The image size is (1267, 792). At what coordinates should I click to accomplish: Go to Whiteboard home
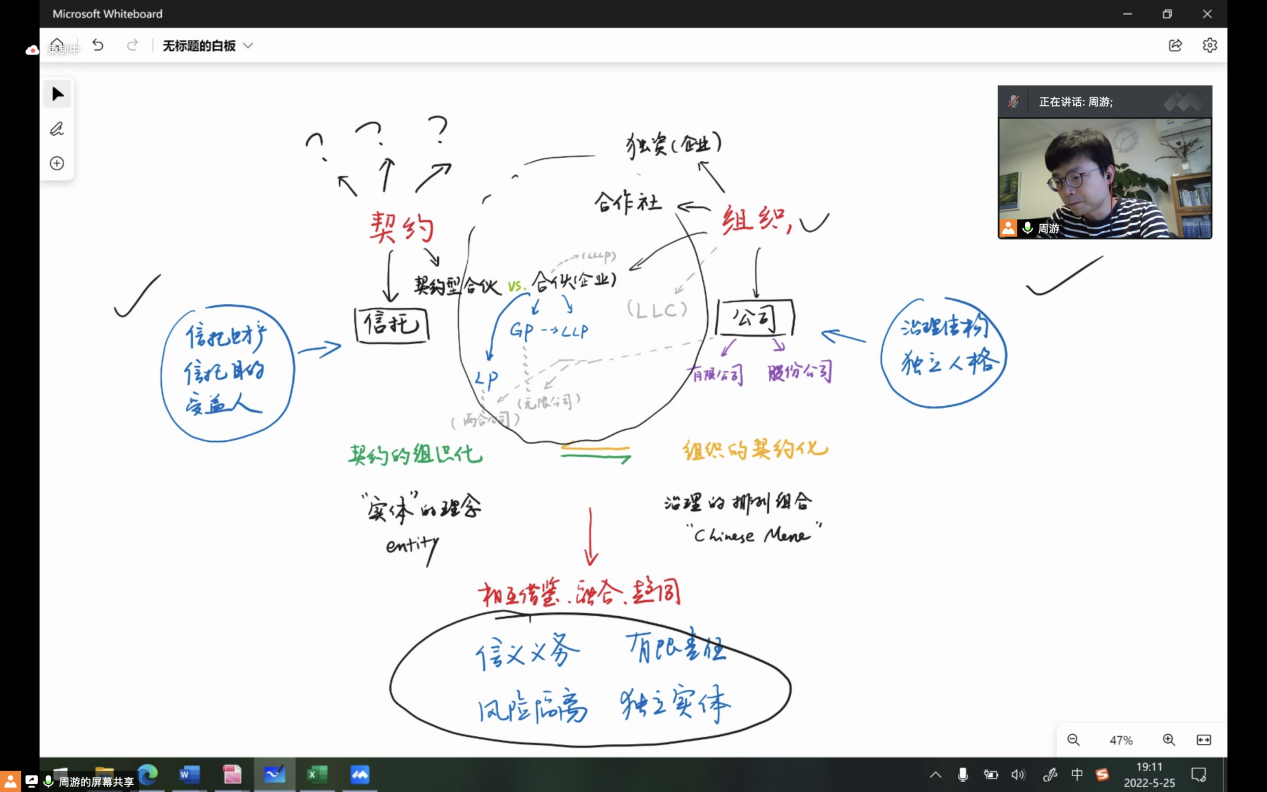[57, 45]
